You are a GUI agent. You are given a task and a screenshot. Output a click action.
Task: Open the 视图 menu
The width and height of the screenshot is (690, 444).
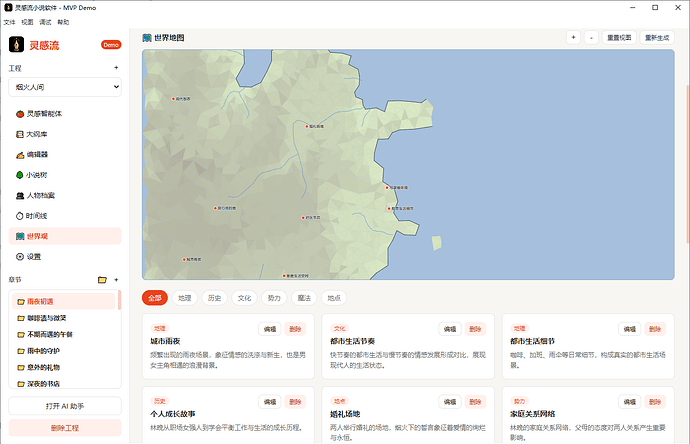[x=27, y=22]
